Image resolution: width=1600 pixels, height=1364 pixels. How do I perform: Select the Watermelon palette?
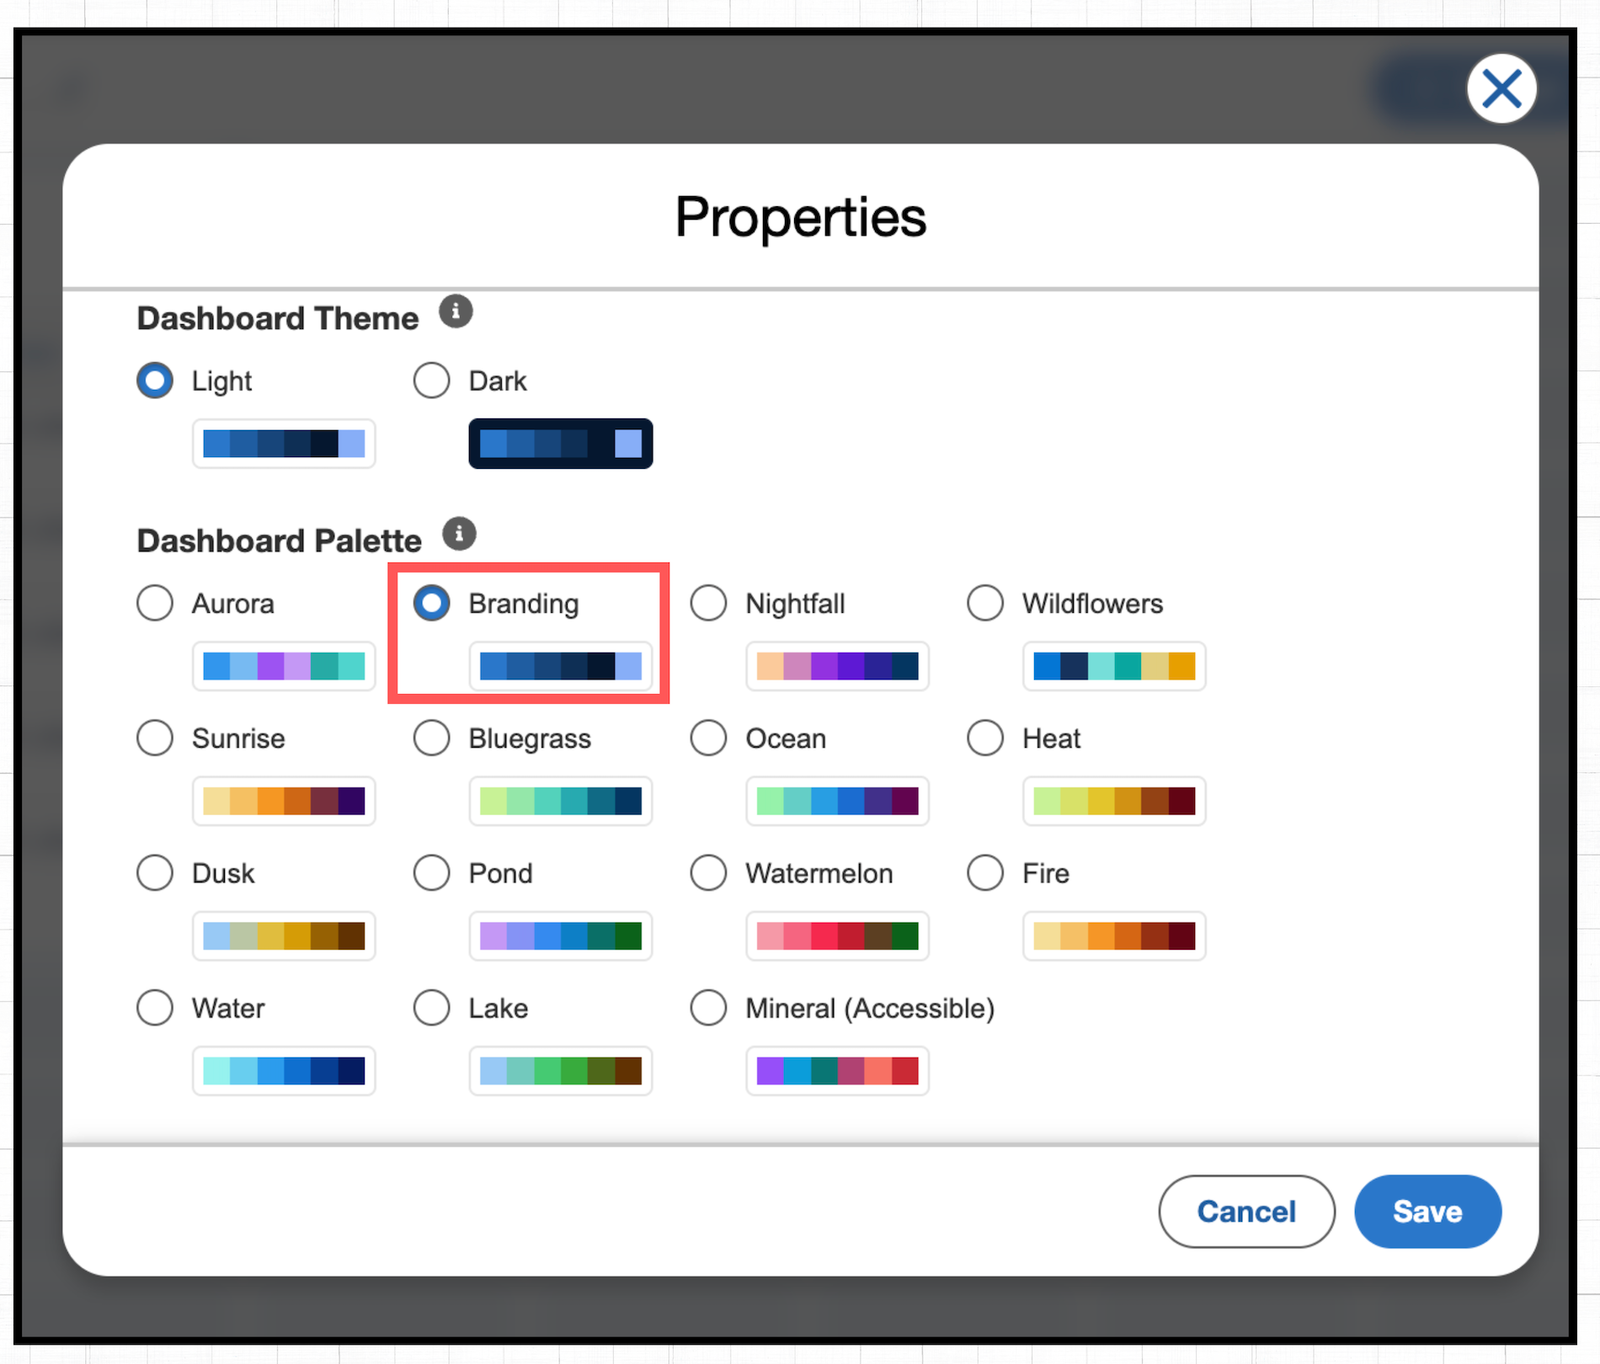tap(708, 873)
